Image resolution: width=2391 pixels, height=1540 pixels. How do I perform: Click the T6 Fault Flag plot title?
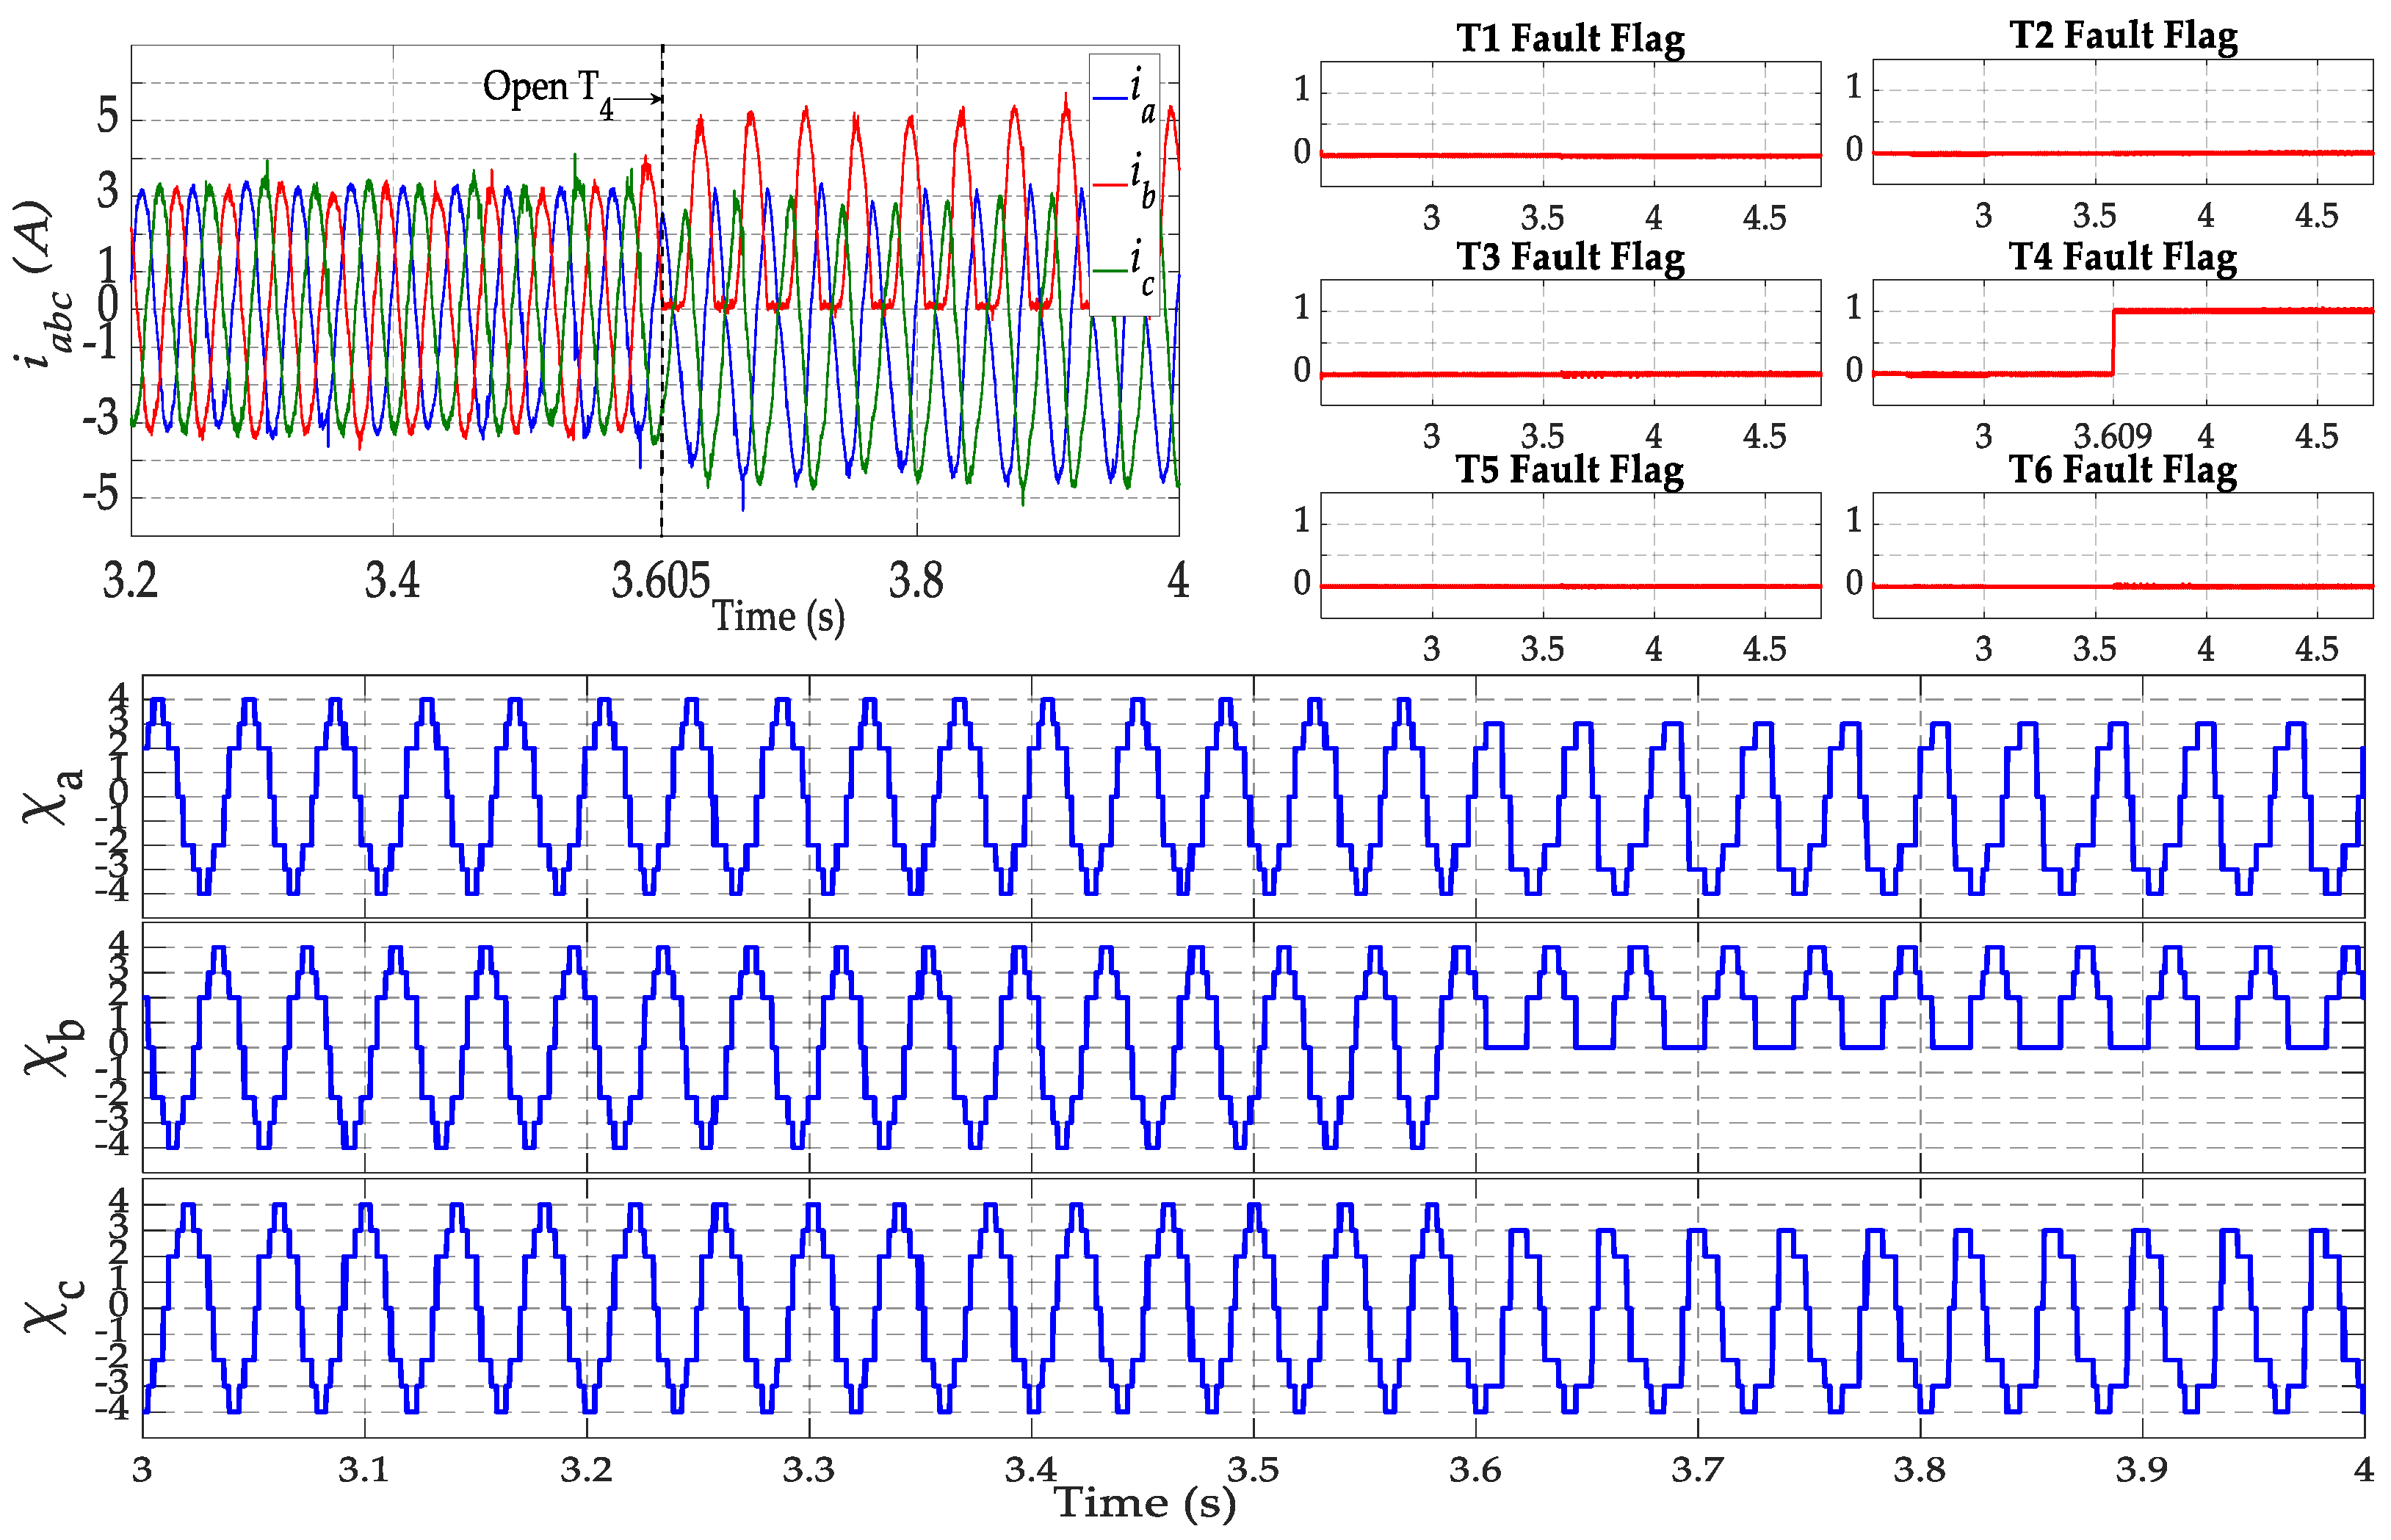point(2122,469)
